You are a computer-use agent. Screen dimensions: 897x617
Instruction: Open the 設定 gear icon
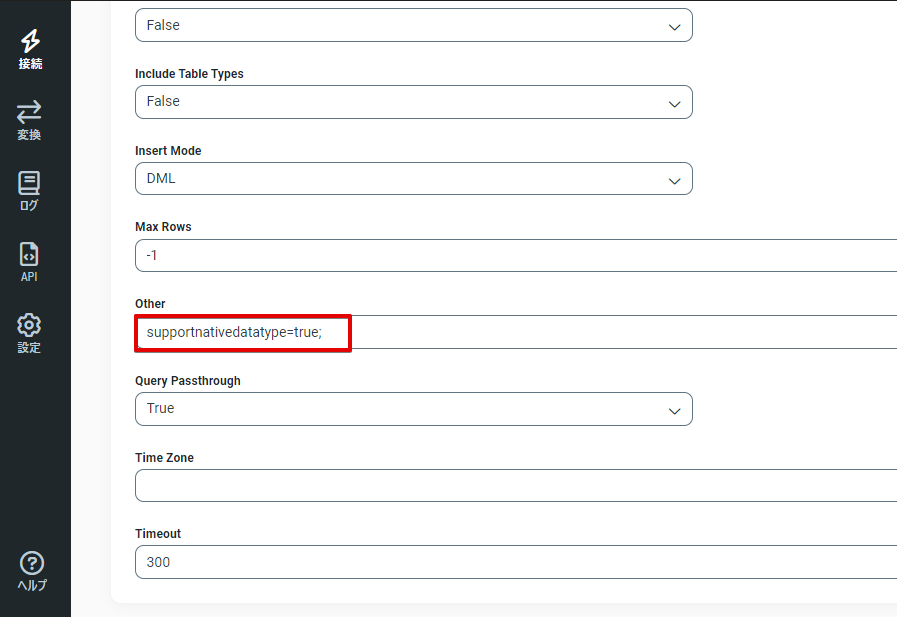click(30, 325)
